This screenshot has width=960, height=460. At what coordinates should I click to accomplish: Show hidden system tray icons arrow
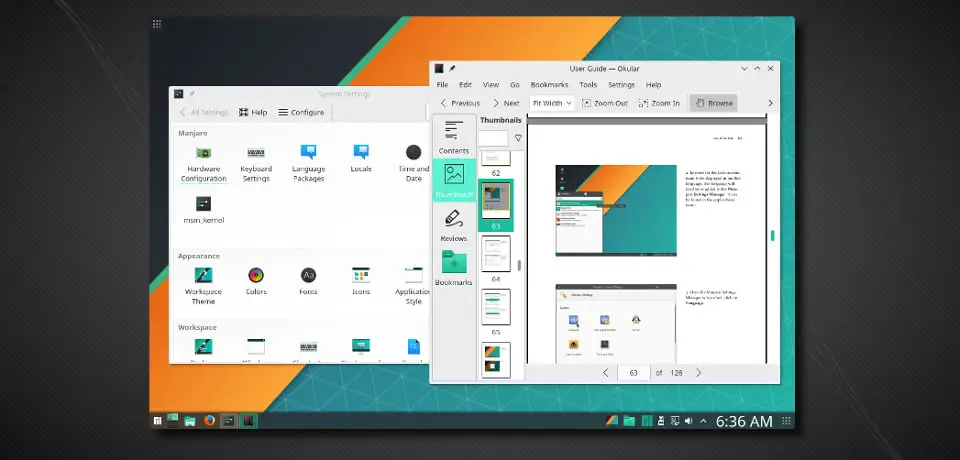(x=703, y=421)
